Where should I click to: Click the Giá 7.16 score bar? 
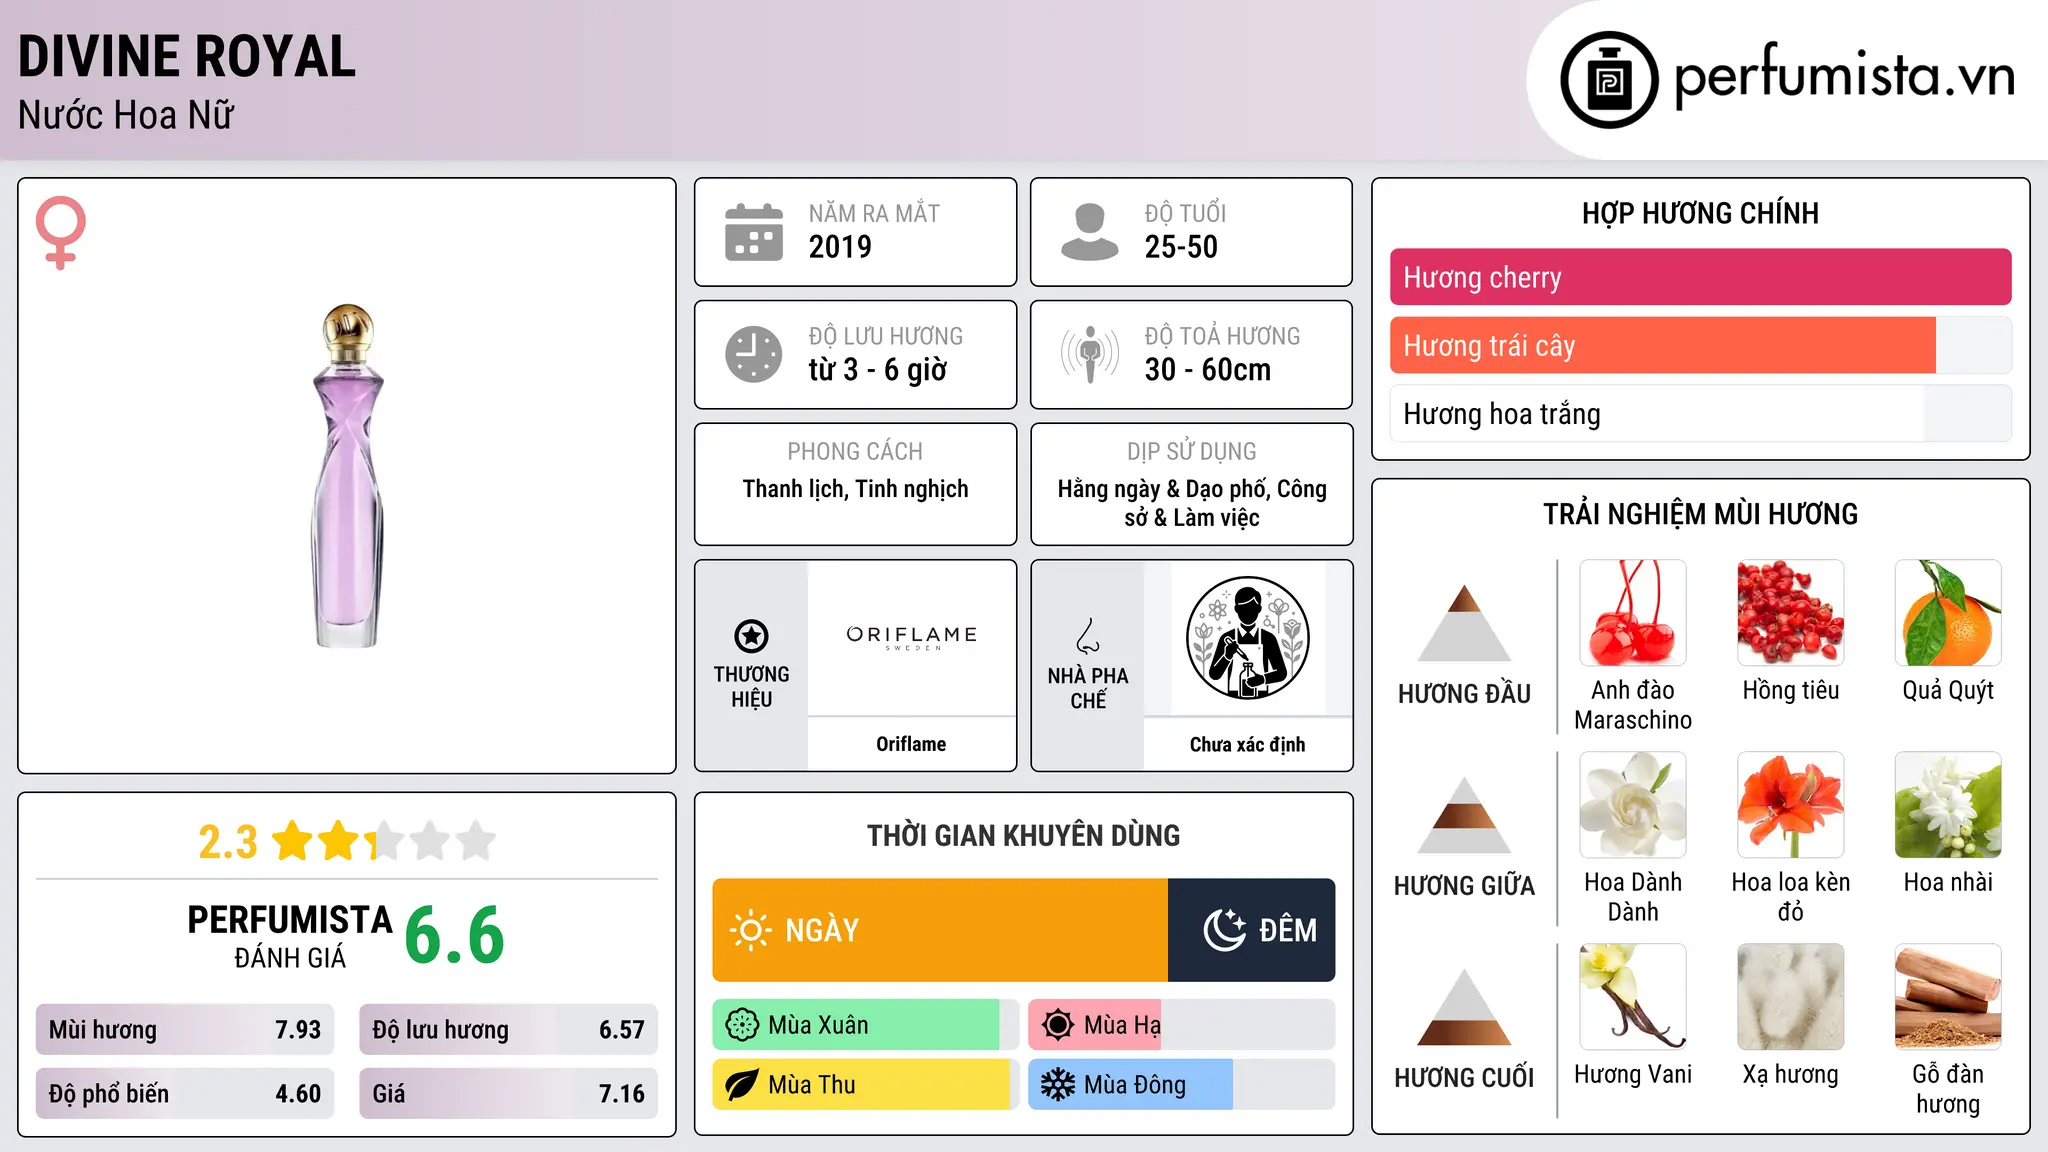508,1093
